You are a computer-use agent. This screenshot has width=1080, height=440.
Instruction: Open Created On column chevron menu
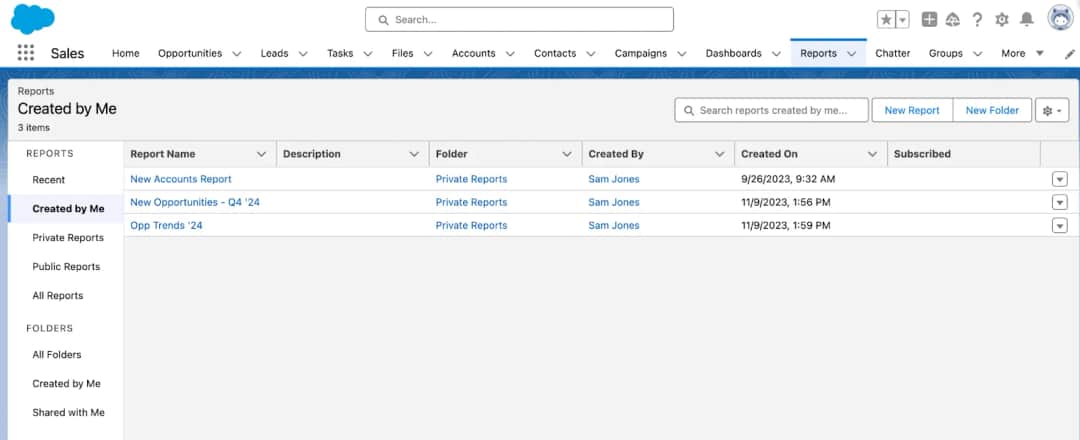click(x=873, y=154)
